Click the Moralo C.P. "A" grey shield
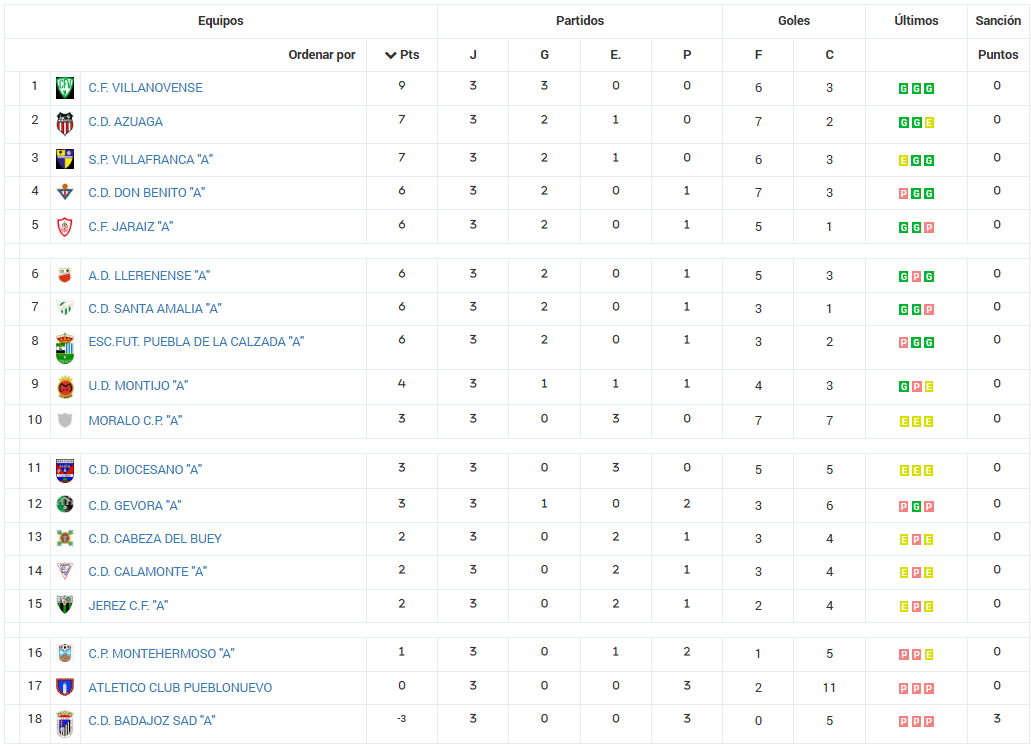 click(64, 420)
